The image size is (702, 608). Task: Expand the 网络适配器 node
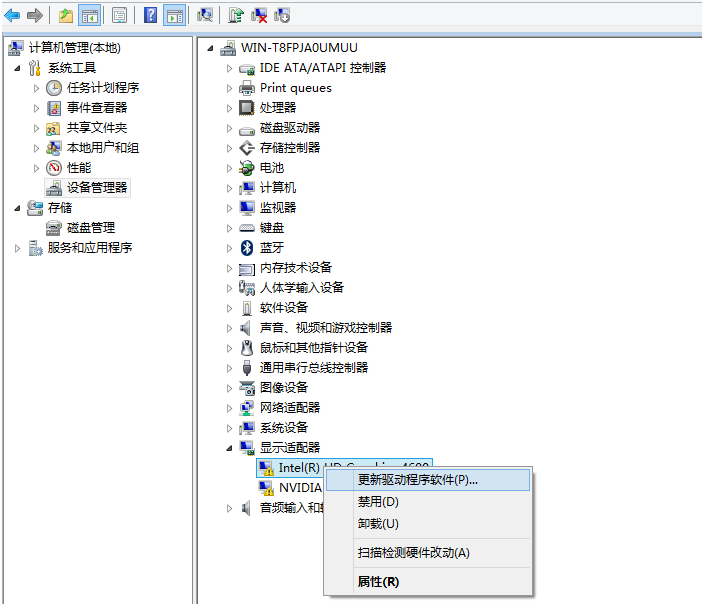click(229, 408)
